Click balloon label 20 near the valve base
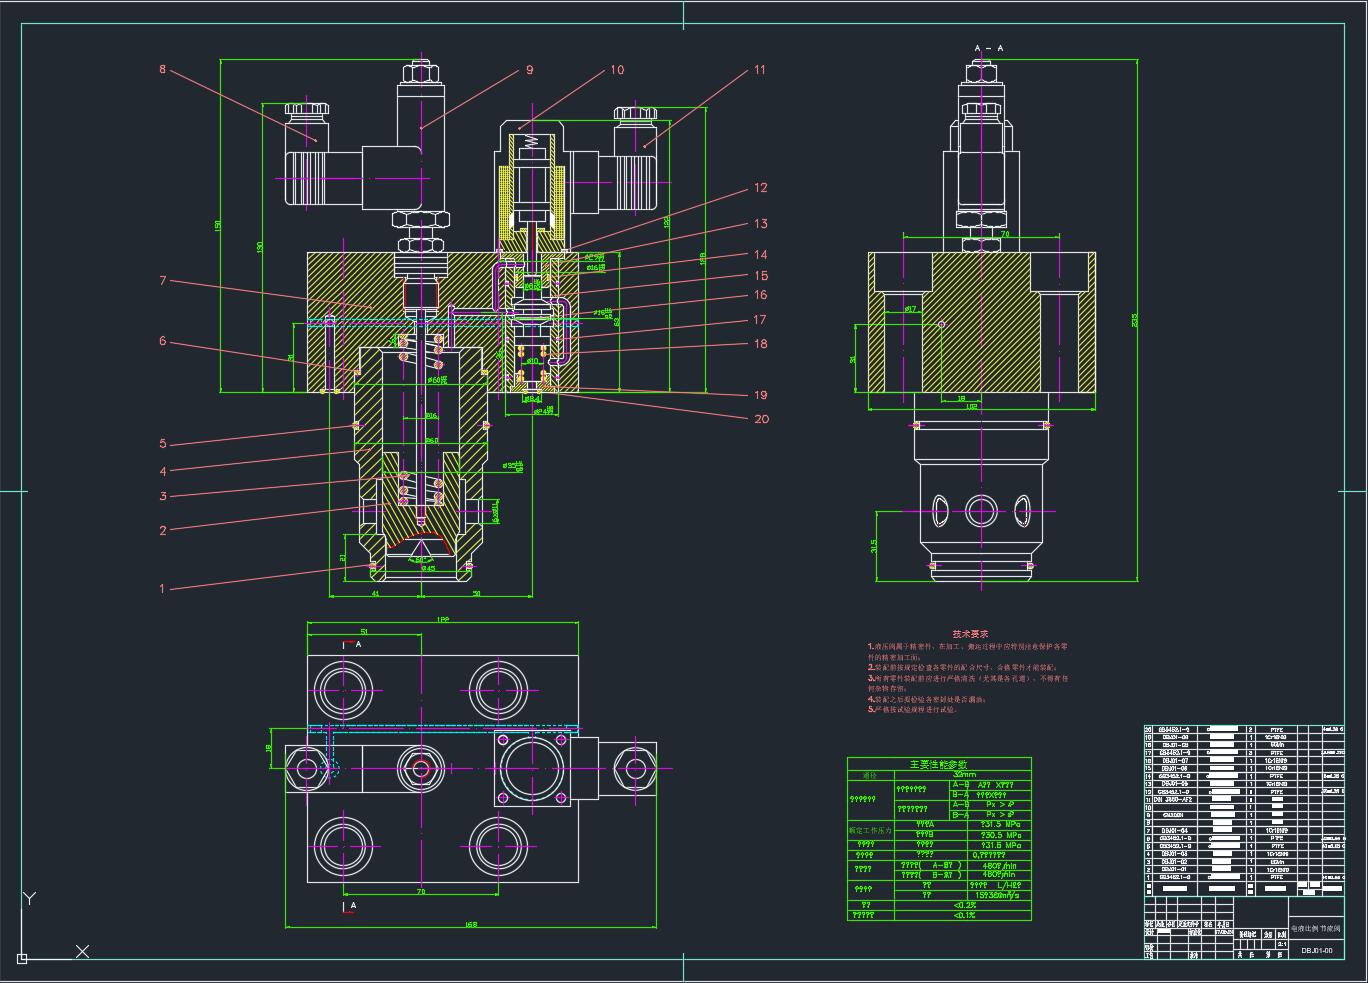 pyautogui.click(x=762, y=419)
